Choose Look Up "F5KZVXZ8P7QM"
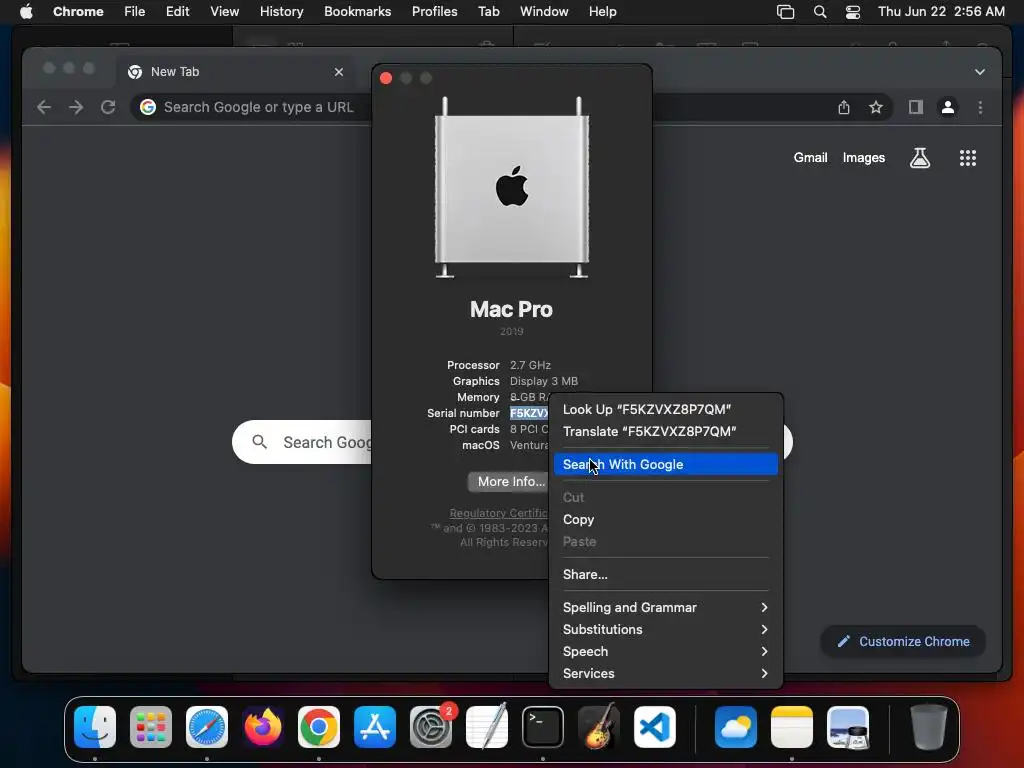This screenshot has width=1024, height=768. click(x=665, y=409)
